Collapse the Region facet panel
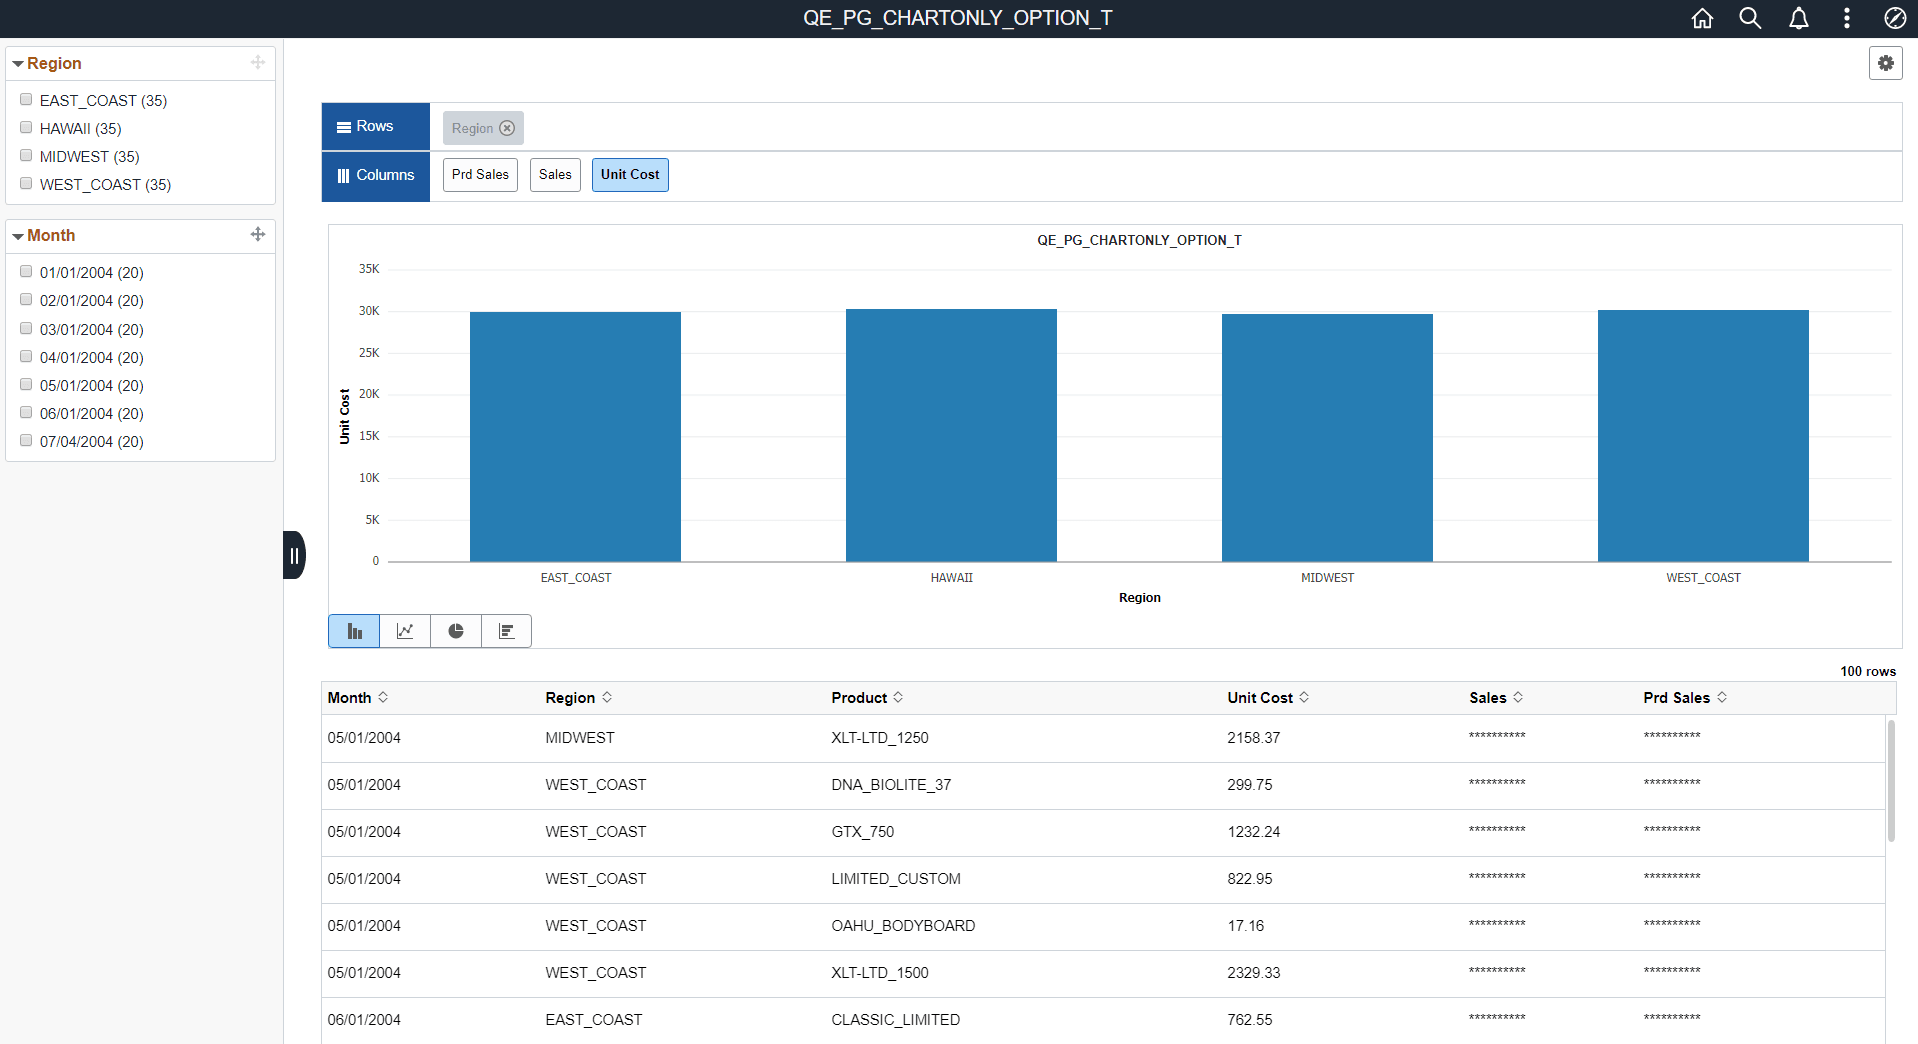 pos(17,62)
